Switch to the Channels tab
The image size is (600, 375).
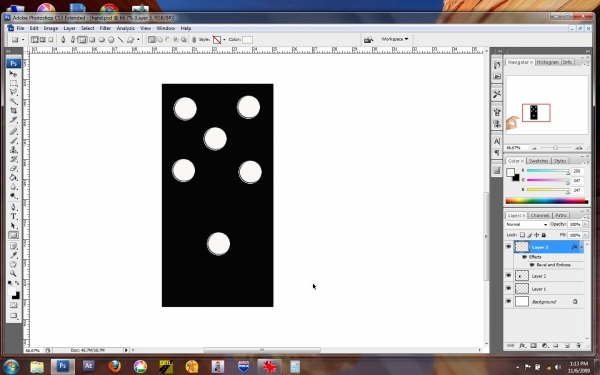coord(540,215)
